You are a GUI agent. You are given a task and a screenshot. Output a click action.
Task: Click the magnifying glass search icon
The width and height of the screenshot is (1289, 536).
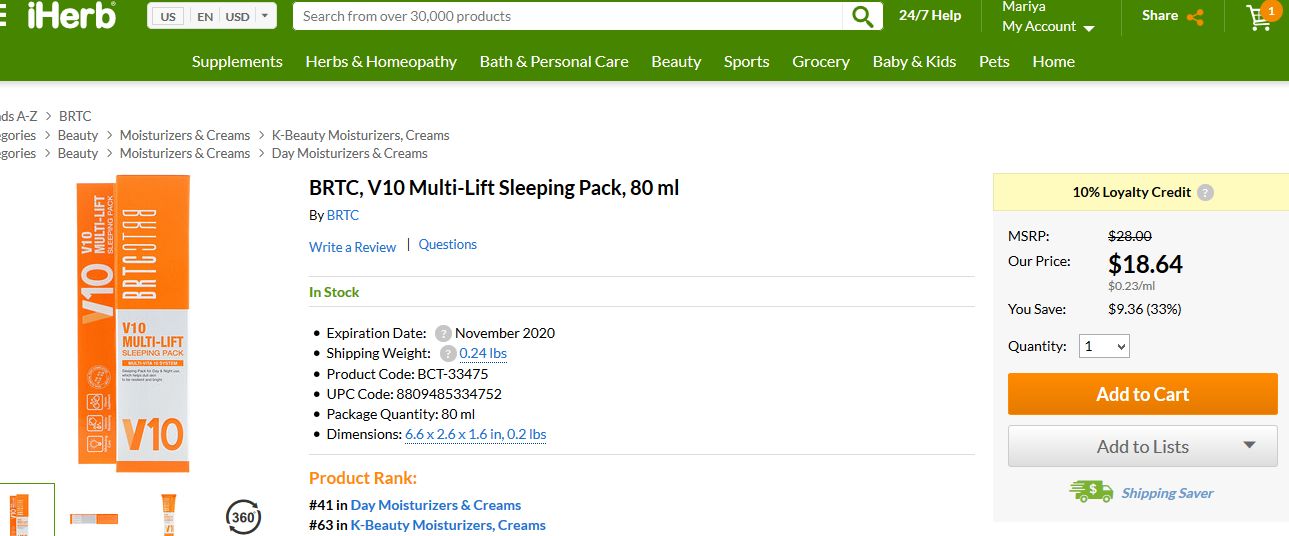coord(862,16)
